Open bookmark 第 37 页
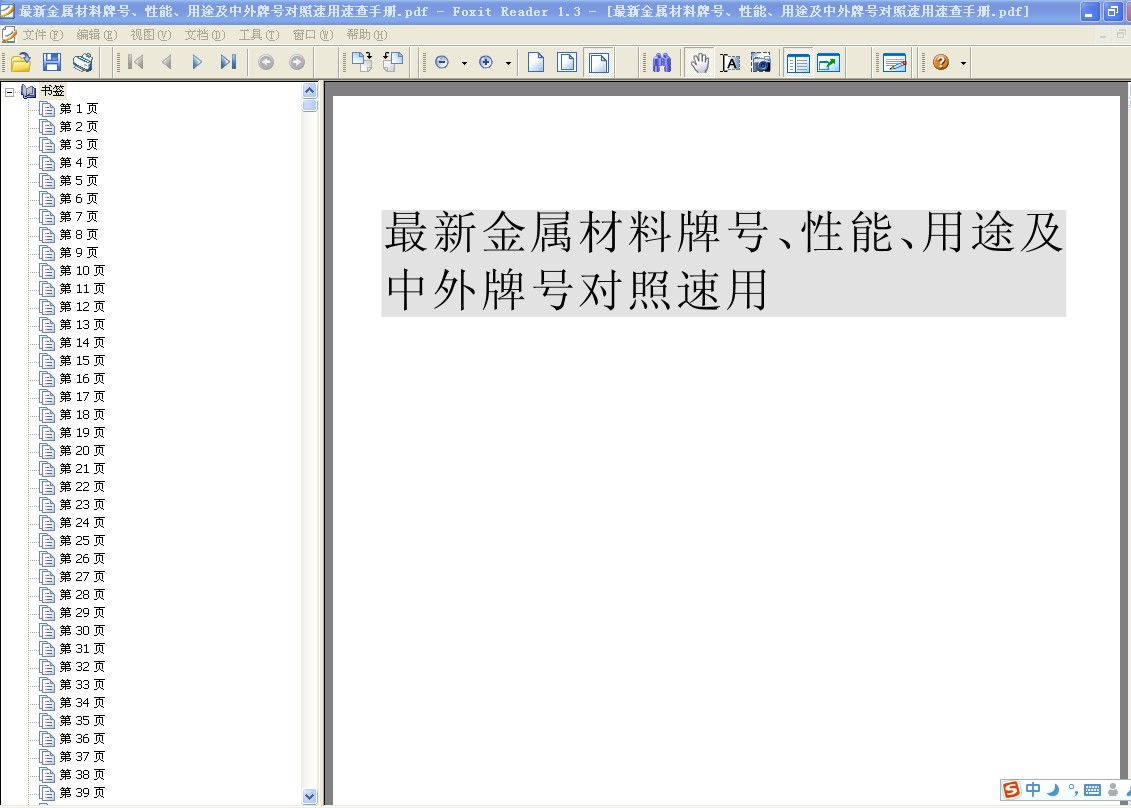The height and width of the screenshot is (808, 1131). 82,757
